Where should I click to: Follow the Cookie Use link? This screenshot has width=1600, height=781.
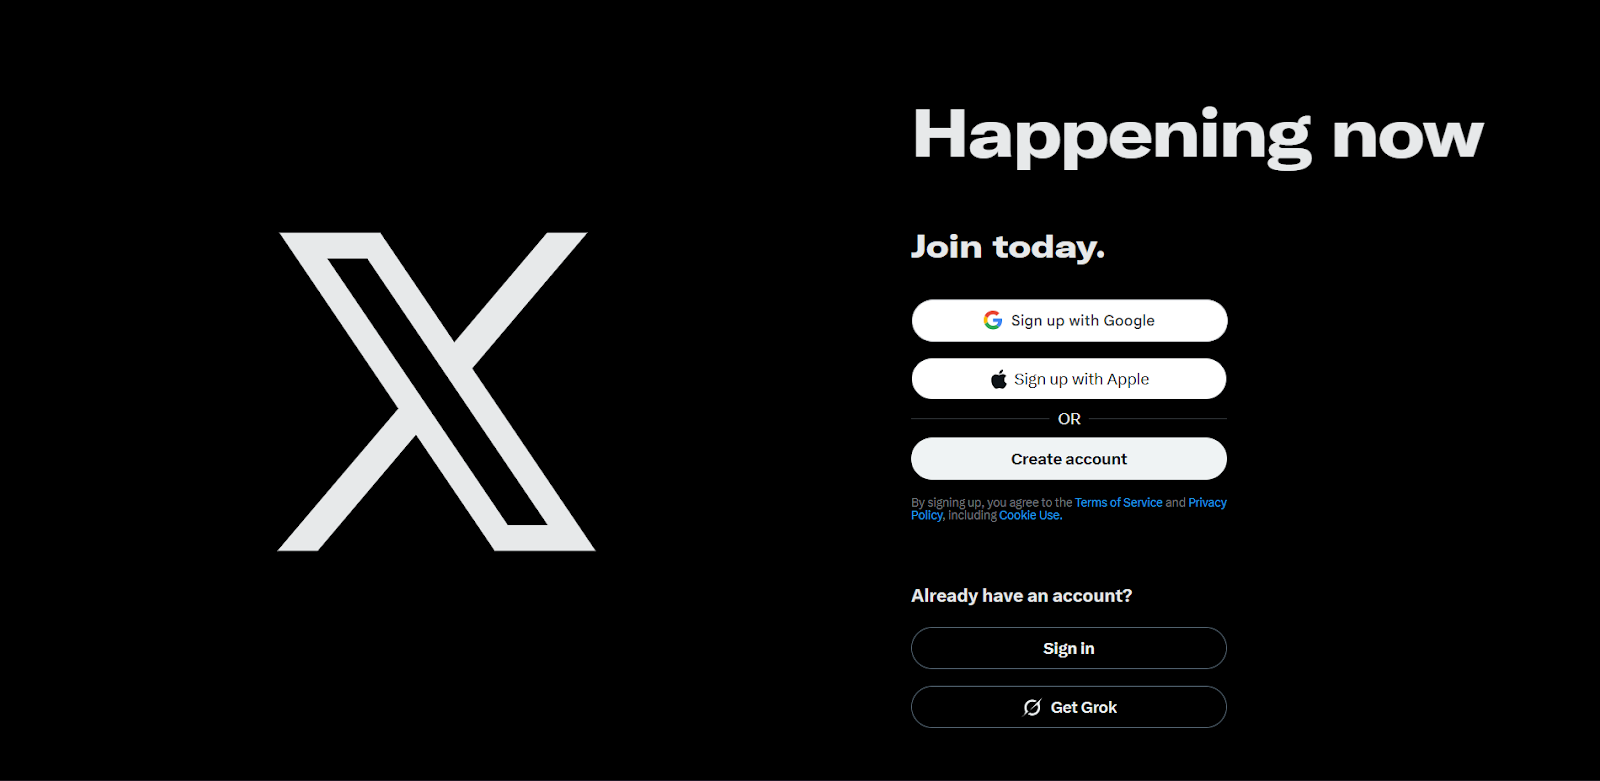1030,516
